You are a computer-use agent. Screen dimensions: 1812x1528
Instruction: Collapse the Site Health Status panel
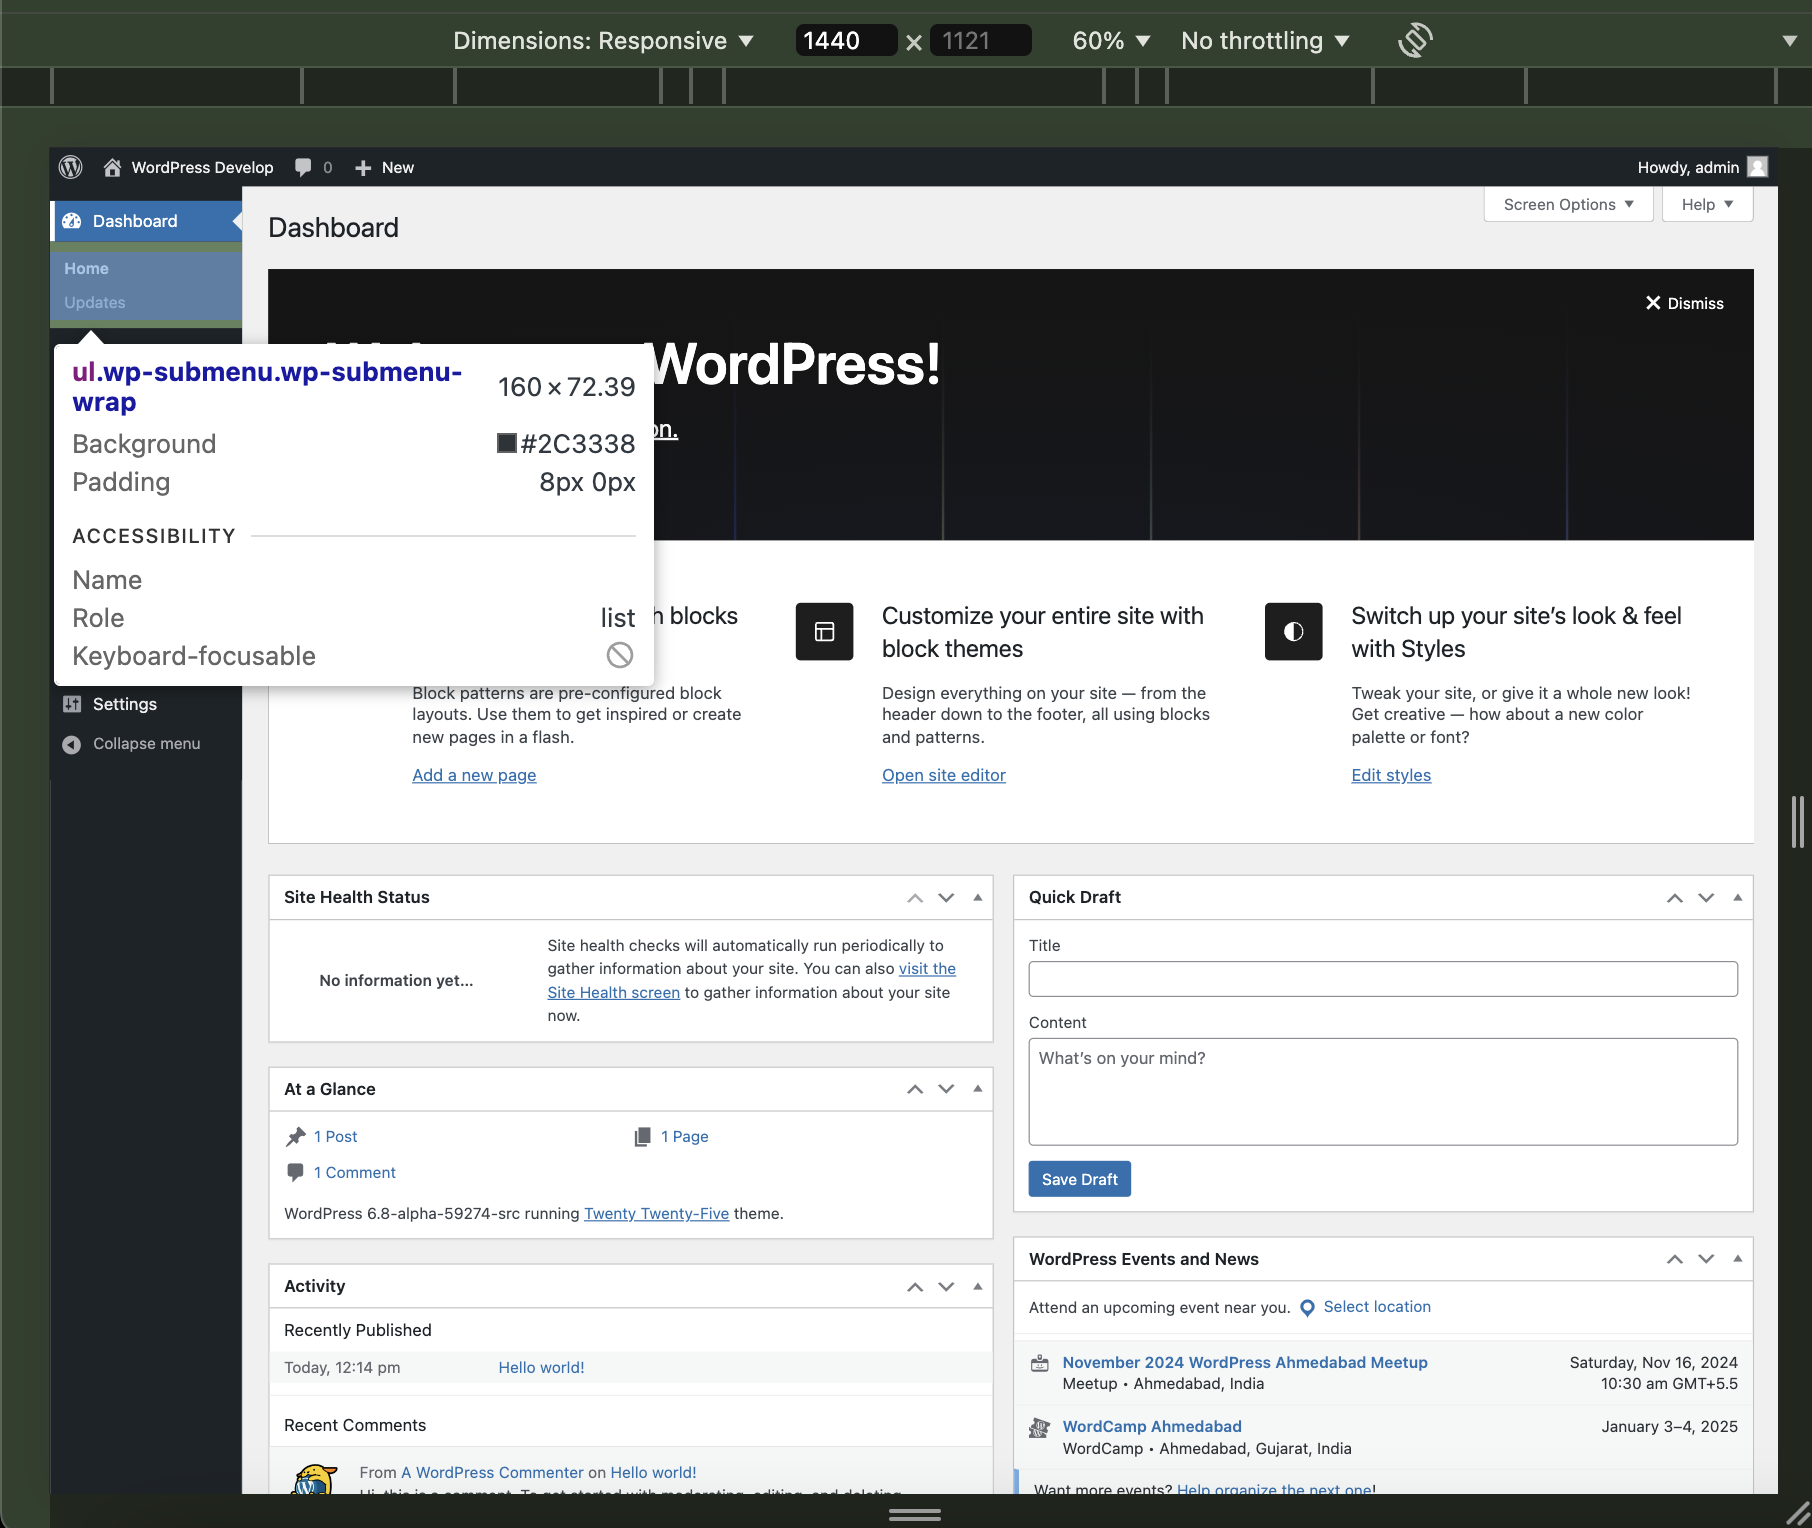[978, 898]
